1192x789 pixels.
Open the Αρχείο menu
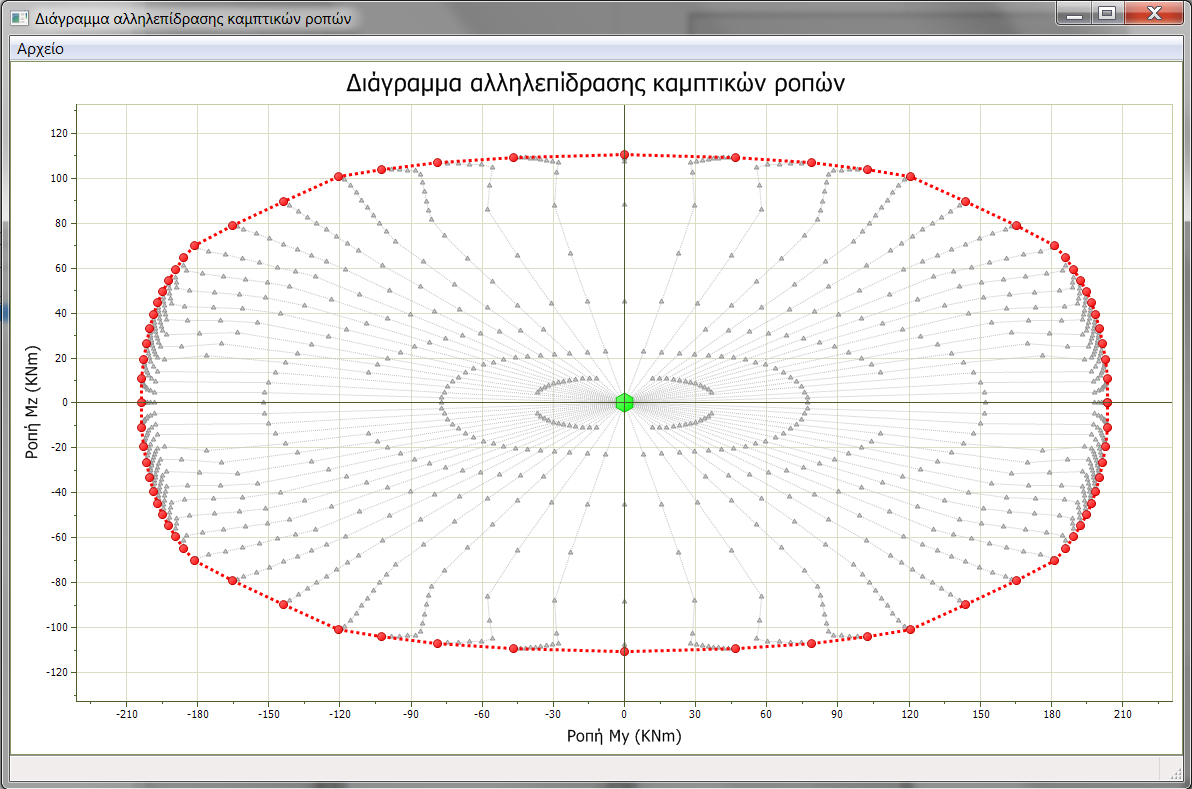coord(40,49)
